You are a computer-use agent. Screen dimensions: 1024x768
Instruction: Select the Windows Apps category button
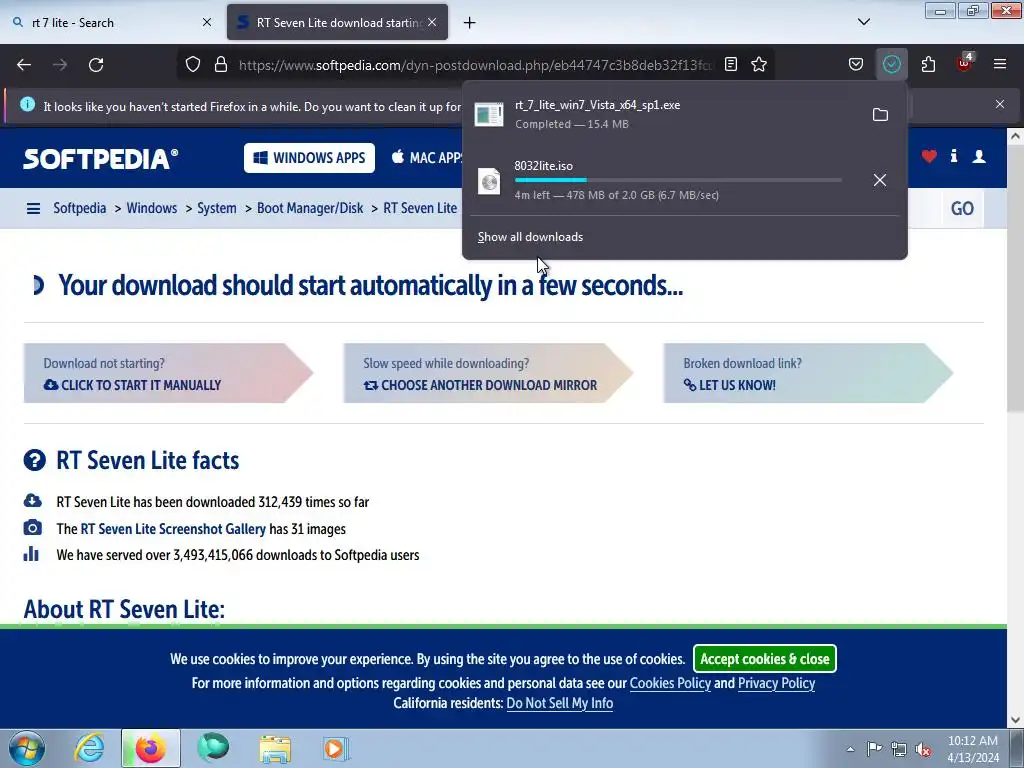click(310, 158)
